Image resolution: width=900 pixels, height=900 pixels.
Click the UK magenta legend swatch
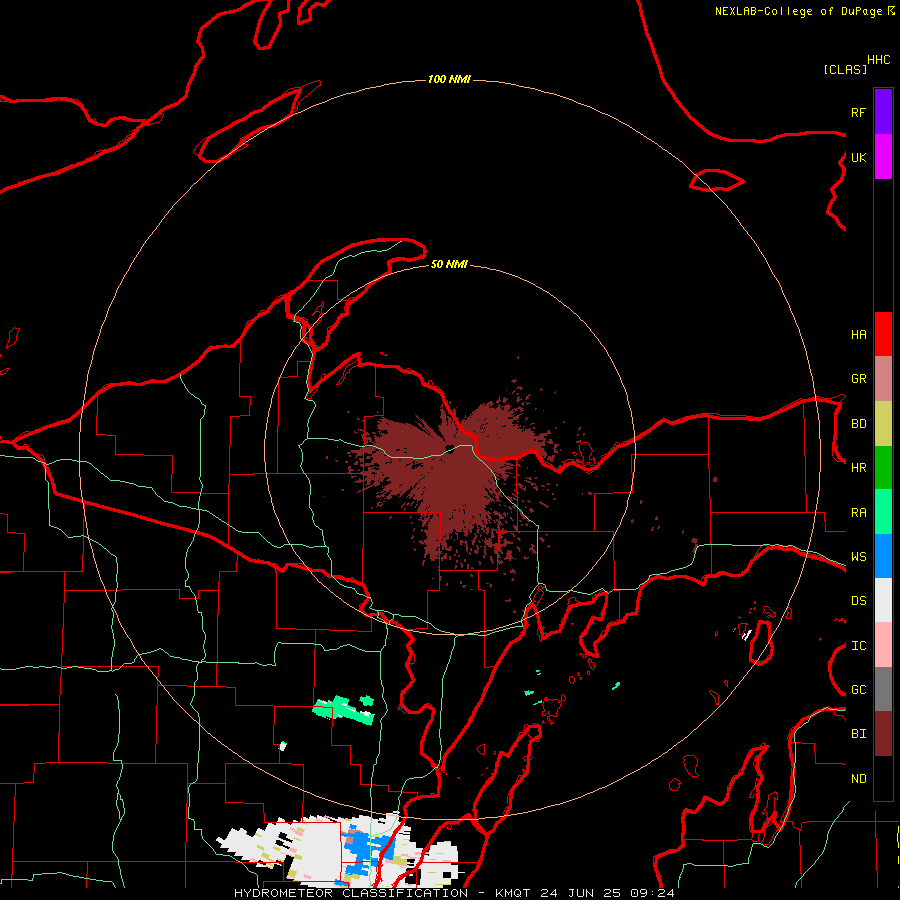click(x=883, y=157)
